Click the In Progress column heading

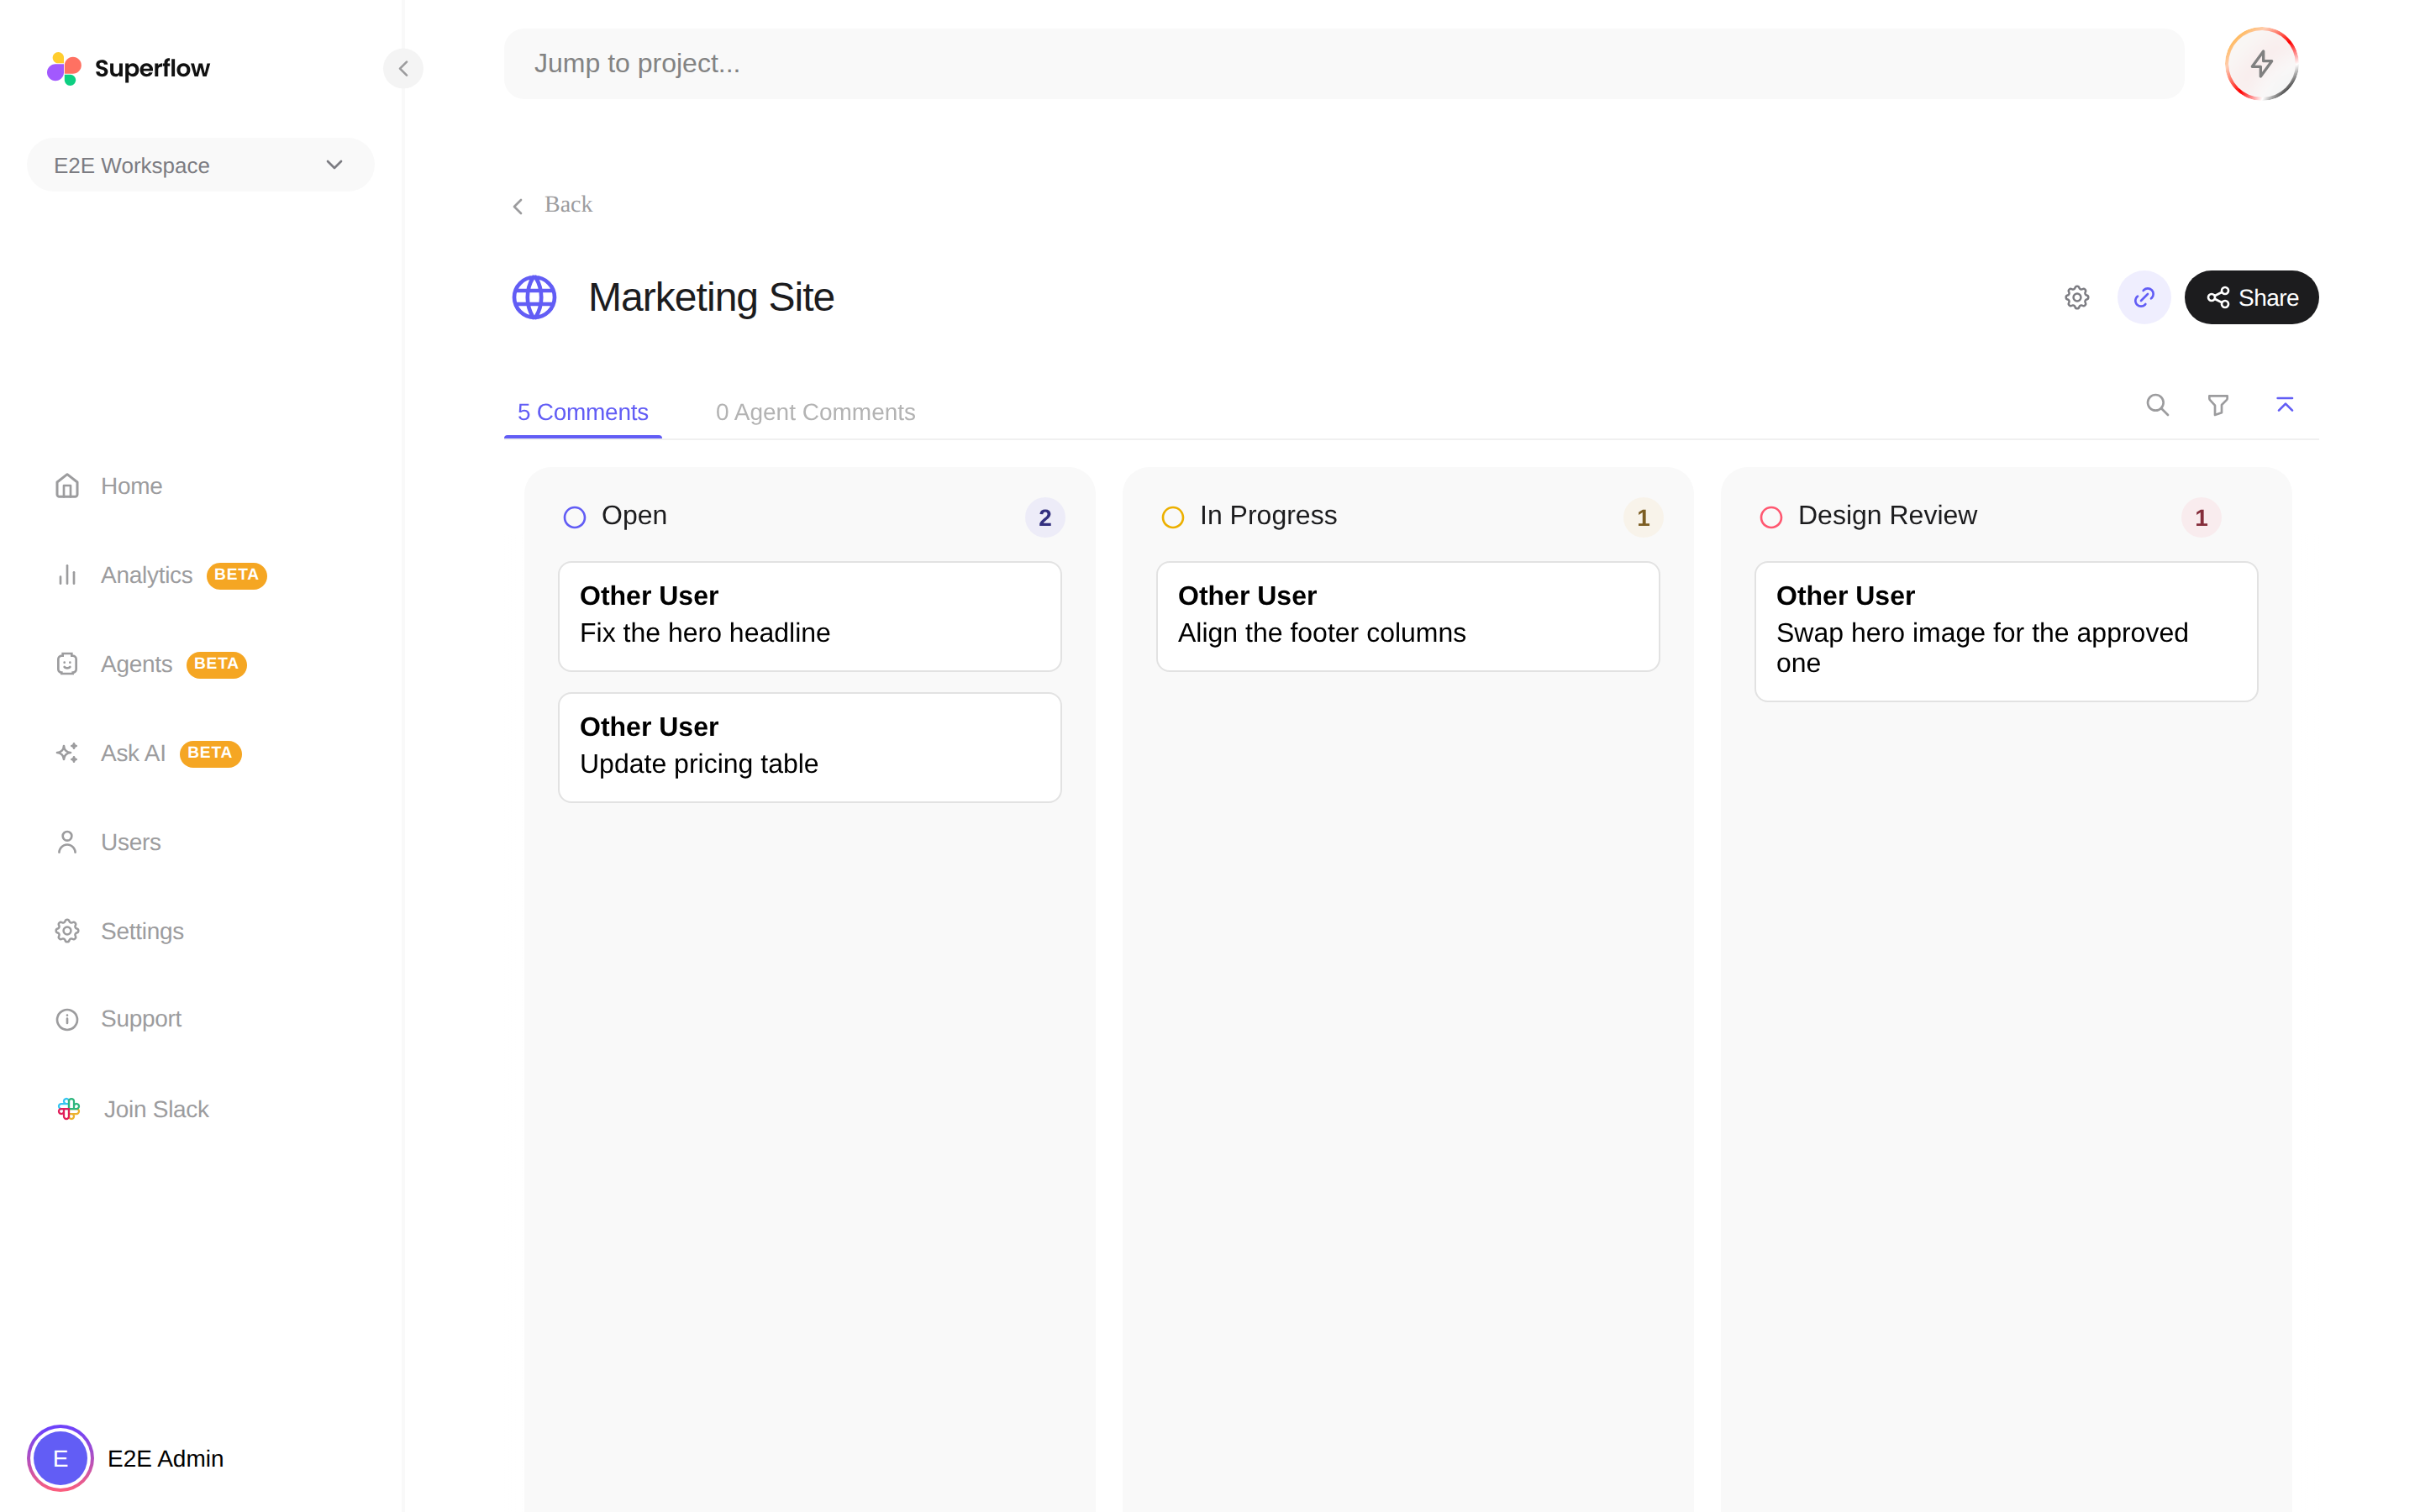(x=1268, y=515)
